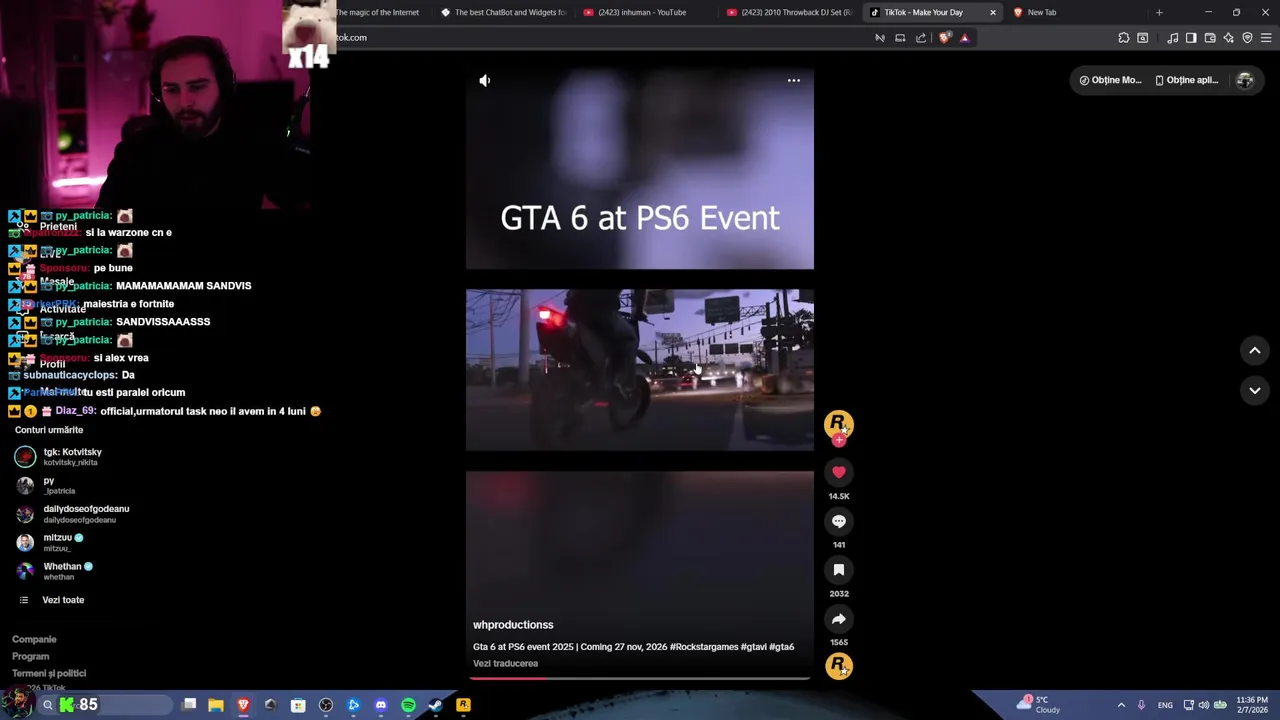Click Program footer link
This screenshot has height=720, width=1280.
click(30, 657)
